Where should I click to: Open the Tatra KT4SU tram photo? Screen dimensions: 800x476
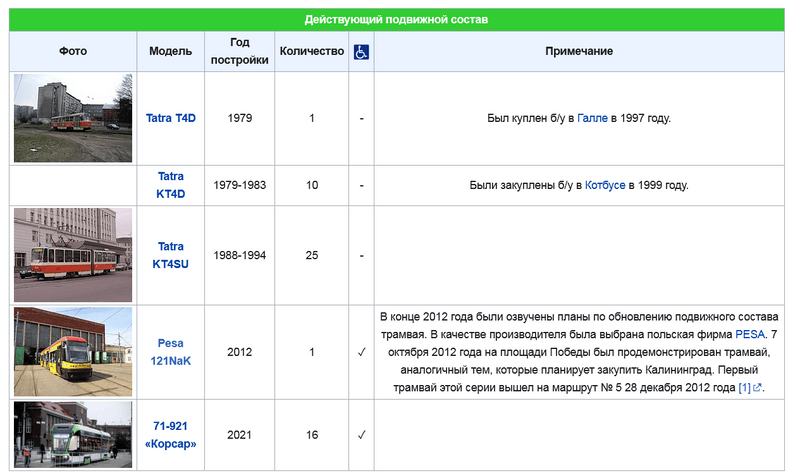click(73, 255)
